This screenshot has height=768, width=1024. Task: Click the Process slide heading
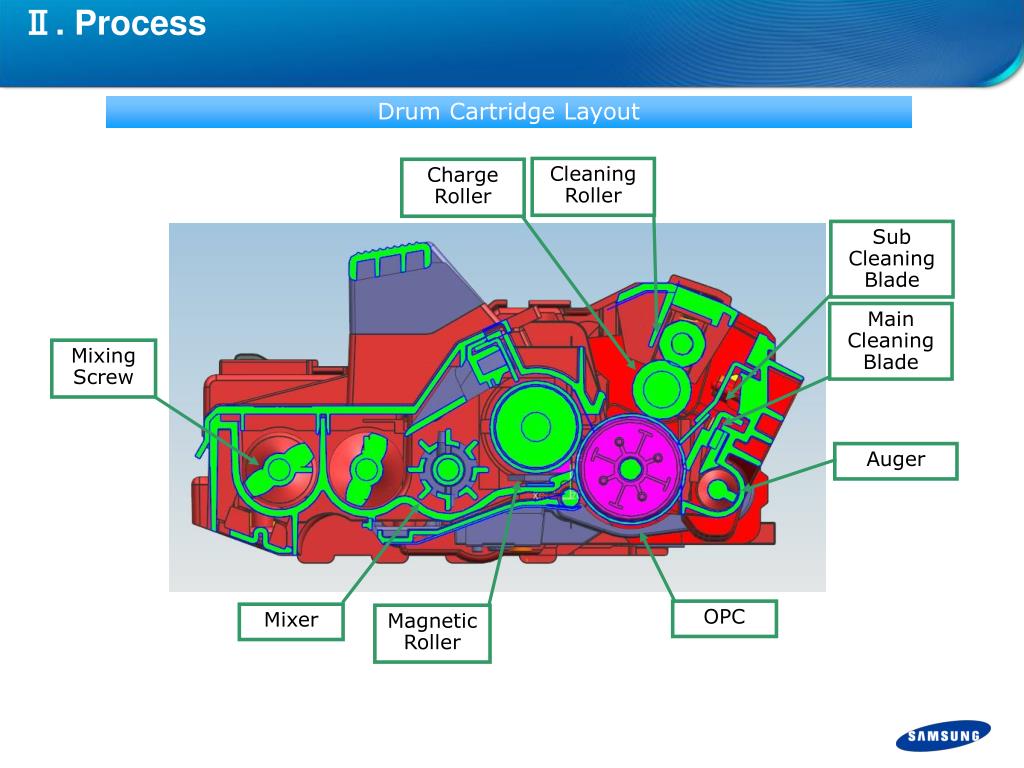(x=117, y=24)
